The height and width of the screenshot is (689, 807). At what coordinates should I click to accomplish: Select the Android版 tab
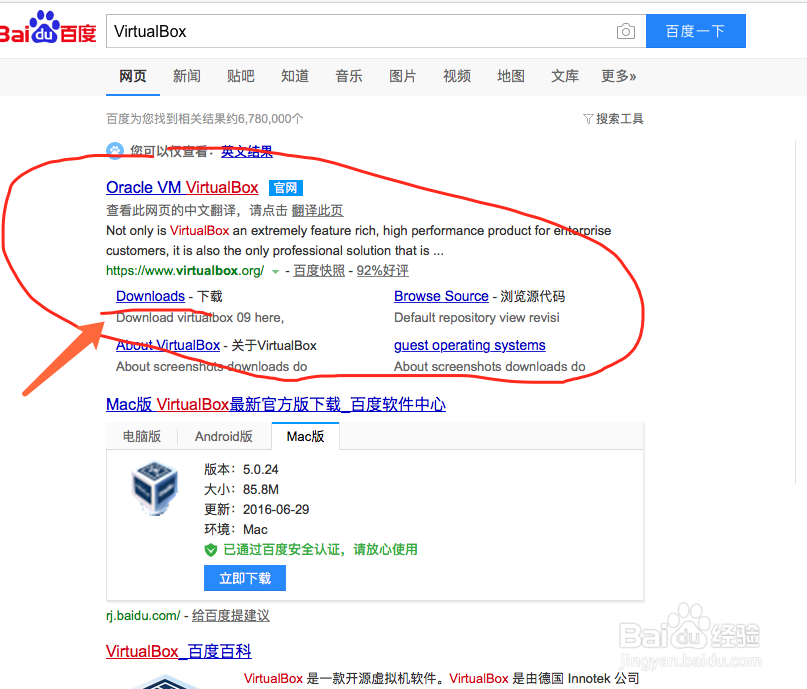[x=223, y=436]
